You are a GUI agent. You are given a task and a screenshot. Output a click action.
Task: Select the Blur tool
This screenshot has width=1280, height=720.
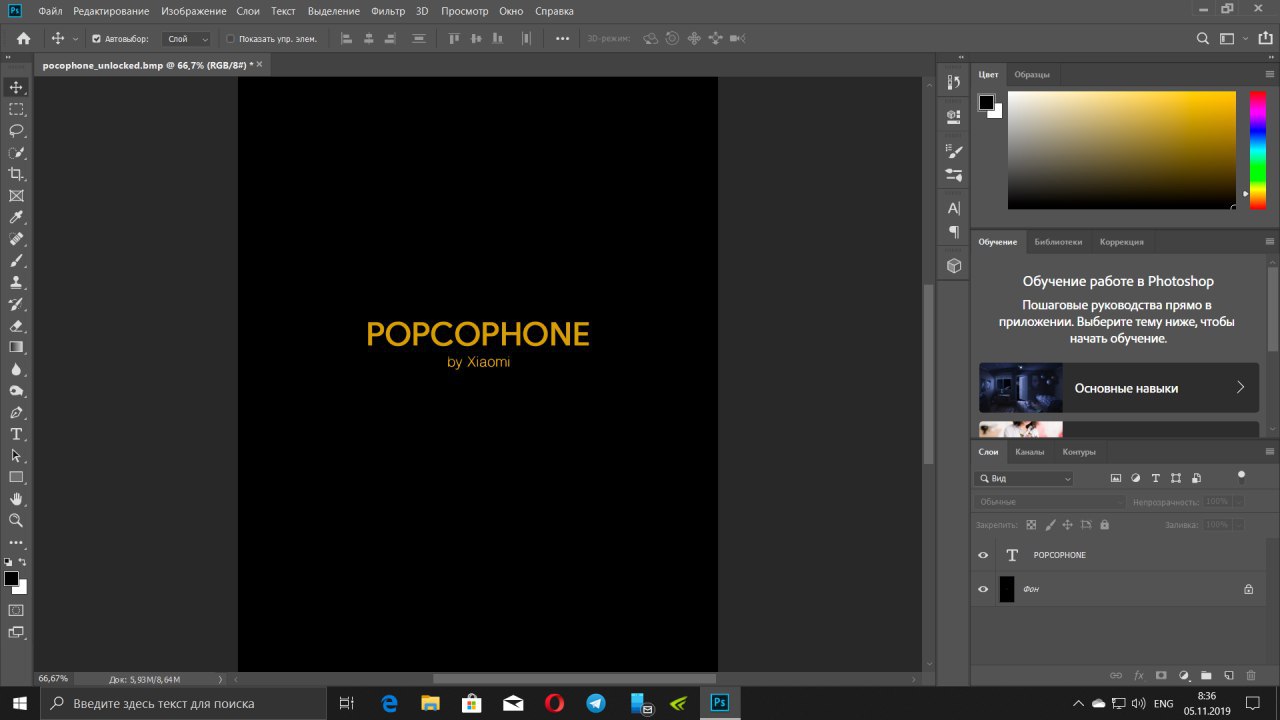tap(16, 369)
